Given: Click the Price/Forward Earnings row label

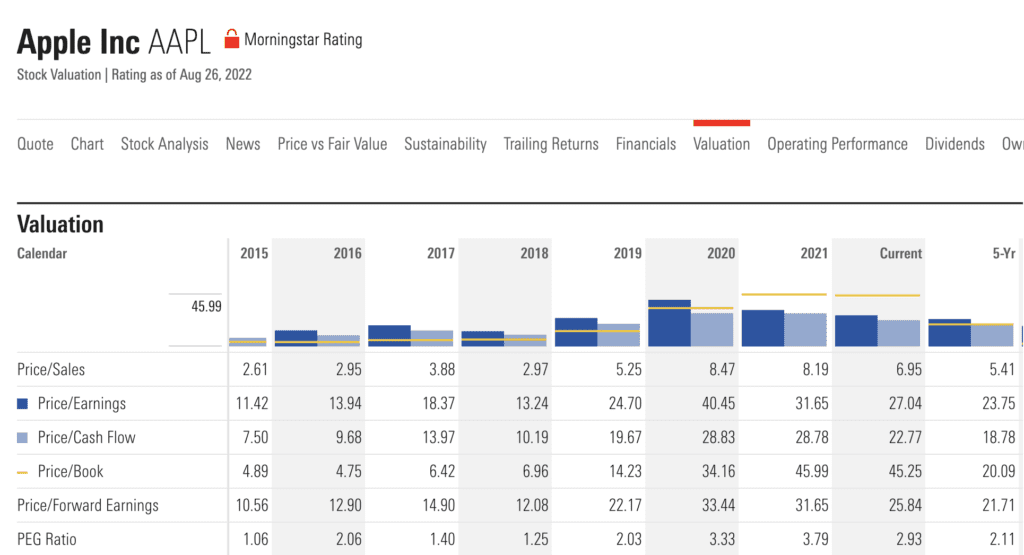Looking at the screenshot, I should [x=88, y=505].
